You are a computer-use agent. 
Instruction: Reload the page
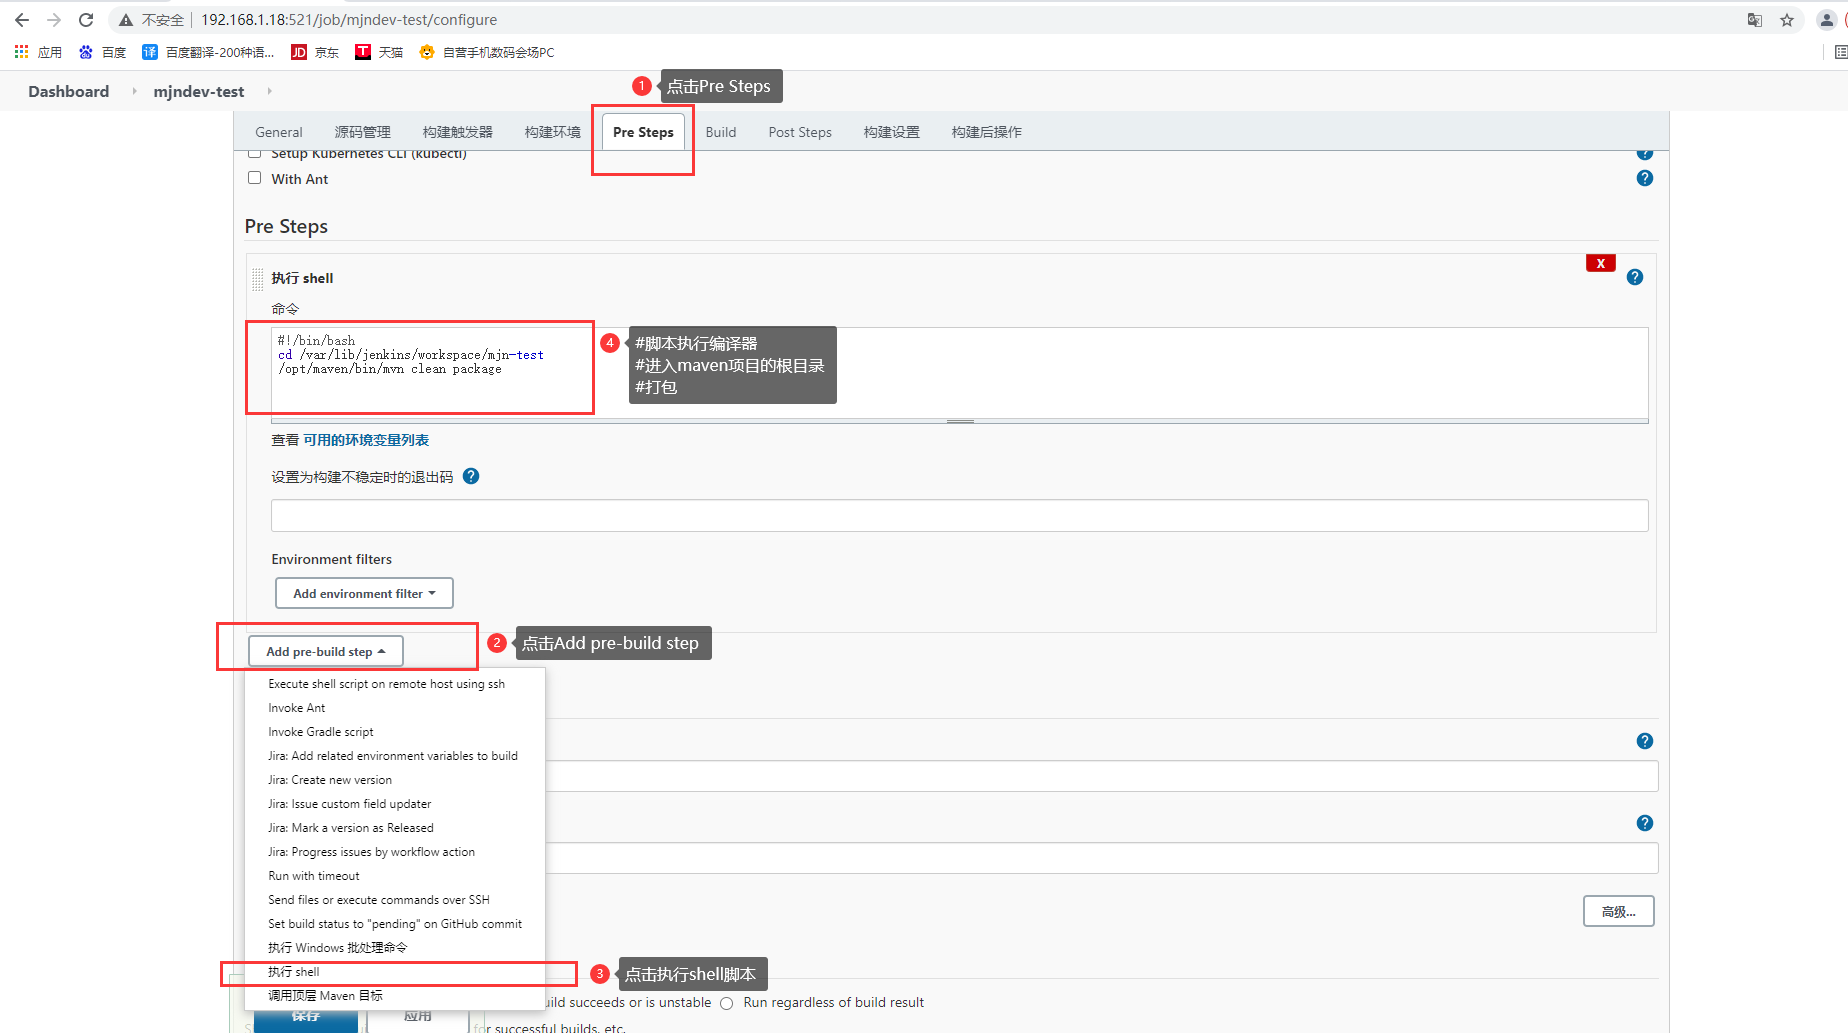tap(86, 20)
